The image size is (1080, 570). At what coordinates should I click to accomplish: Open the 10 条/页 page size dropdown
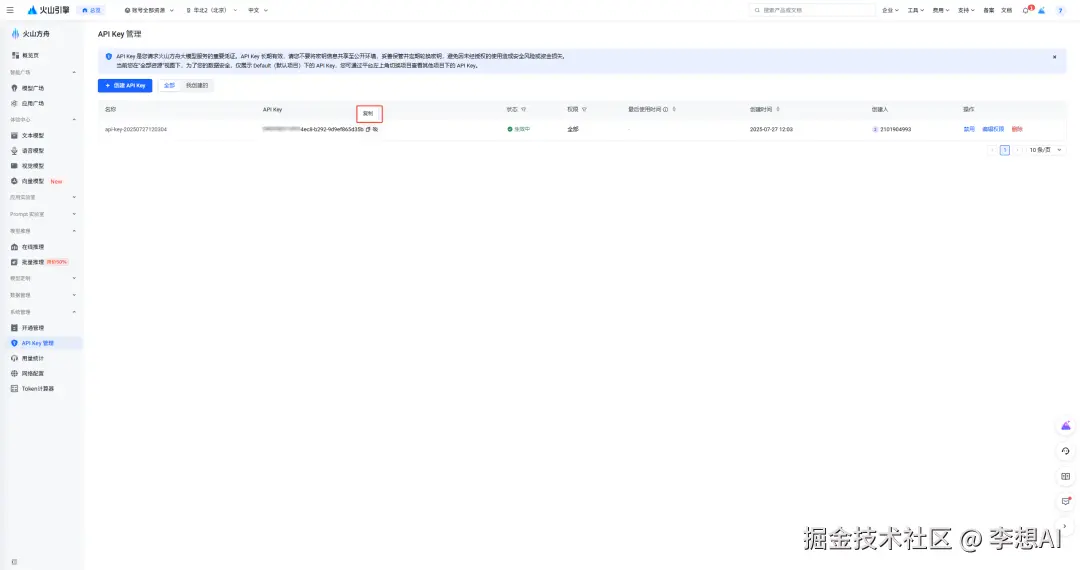click(x=1046, y=150)
